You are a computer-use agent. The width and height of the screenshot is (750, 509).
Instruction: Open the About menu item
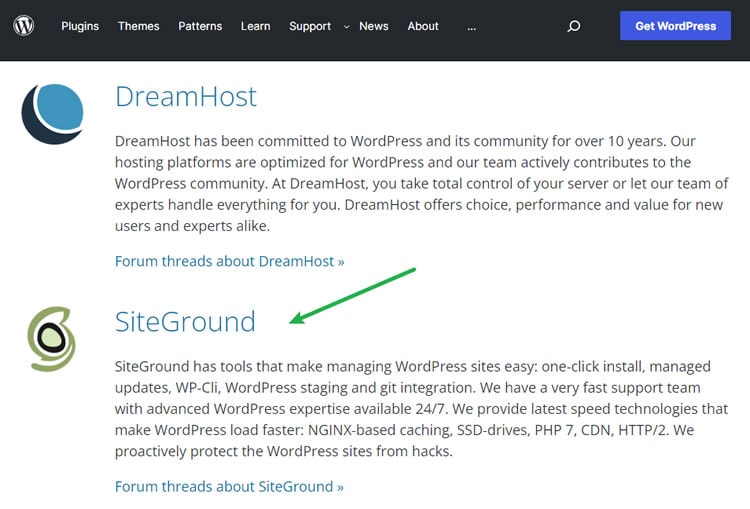tap(423, 26)
